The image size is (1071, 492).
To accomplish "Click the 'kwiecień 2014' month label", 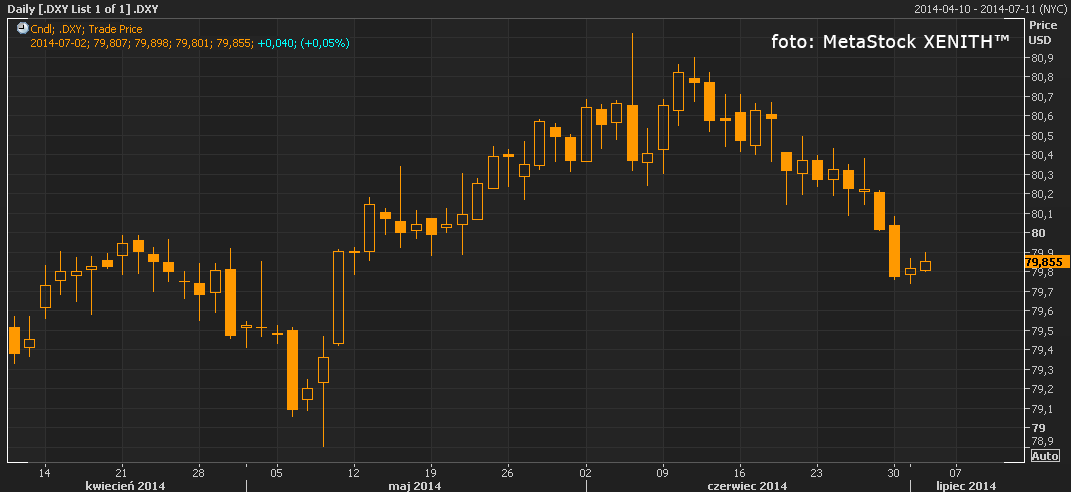I will (124, 486).
